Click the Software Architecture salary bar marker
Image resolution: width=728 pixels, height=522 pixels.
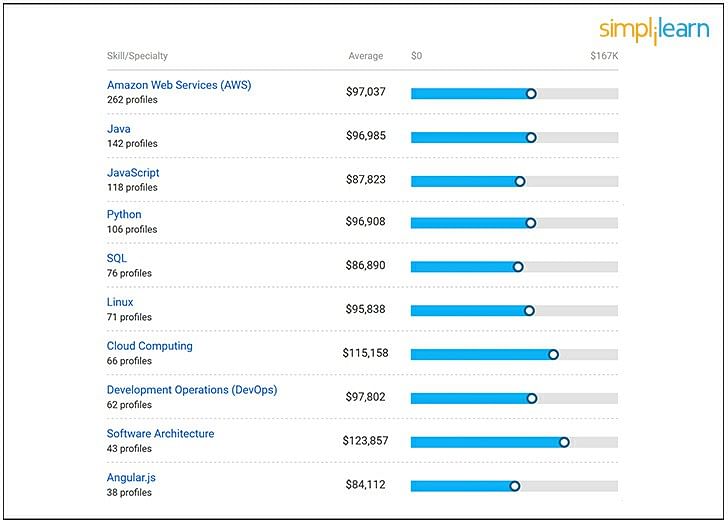564,442
